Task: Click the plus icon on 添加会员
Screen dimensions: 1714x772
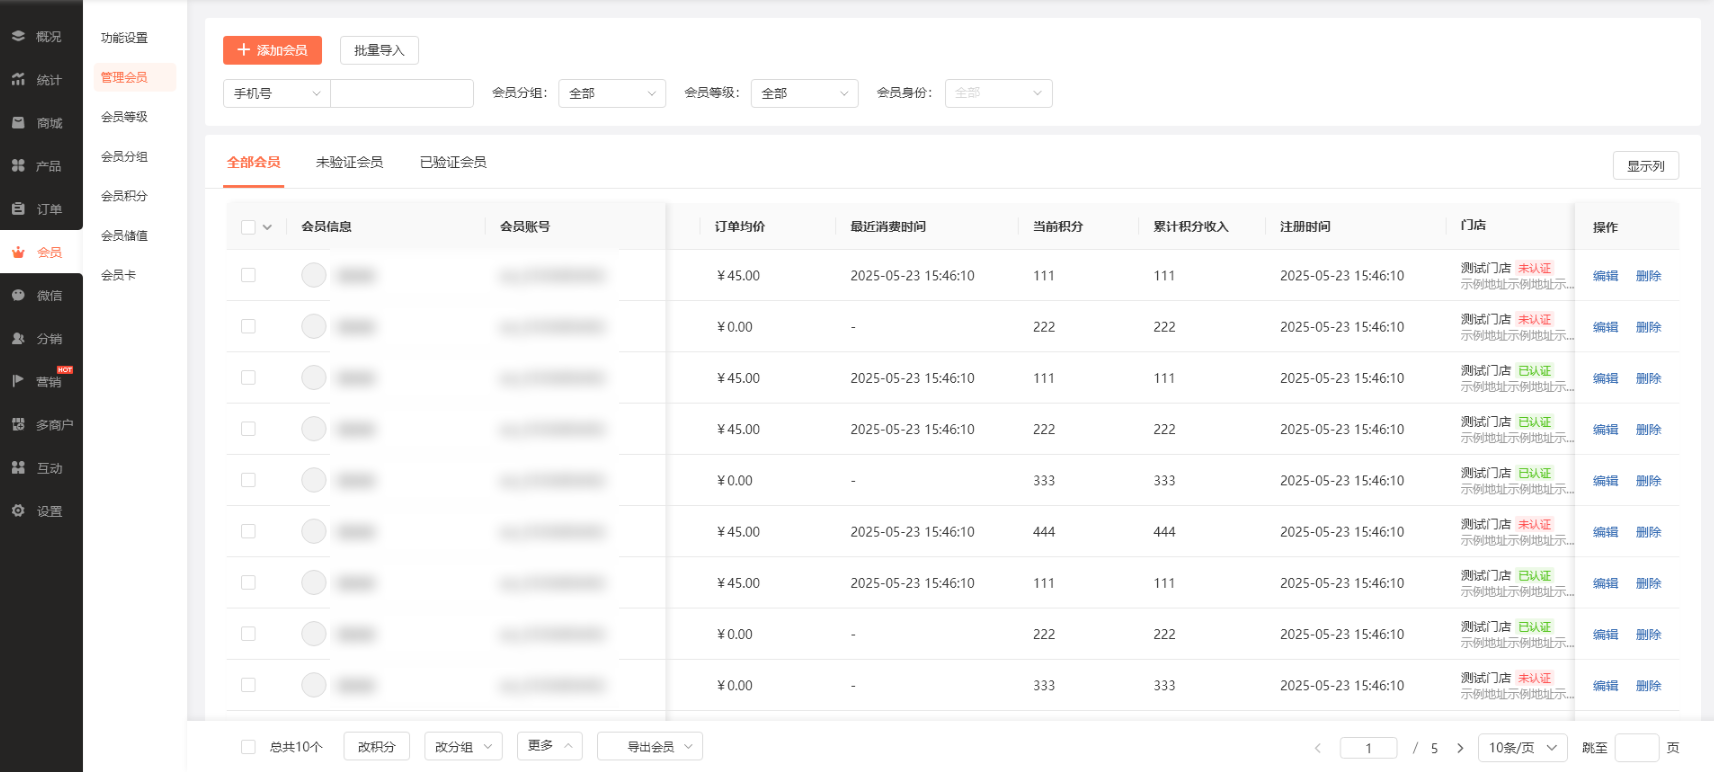Action: [x=243, y=50]
